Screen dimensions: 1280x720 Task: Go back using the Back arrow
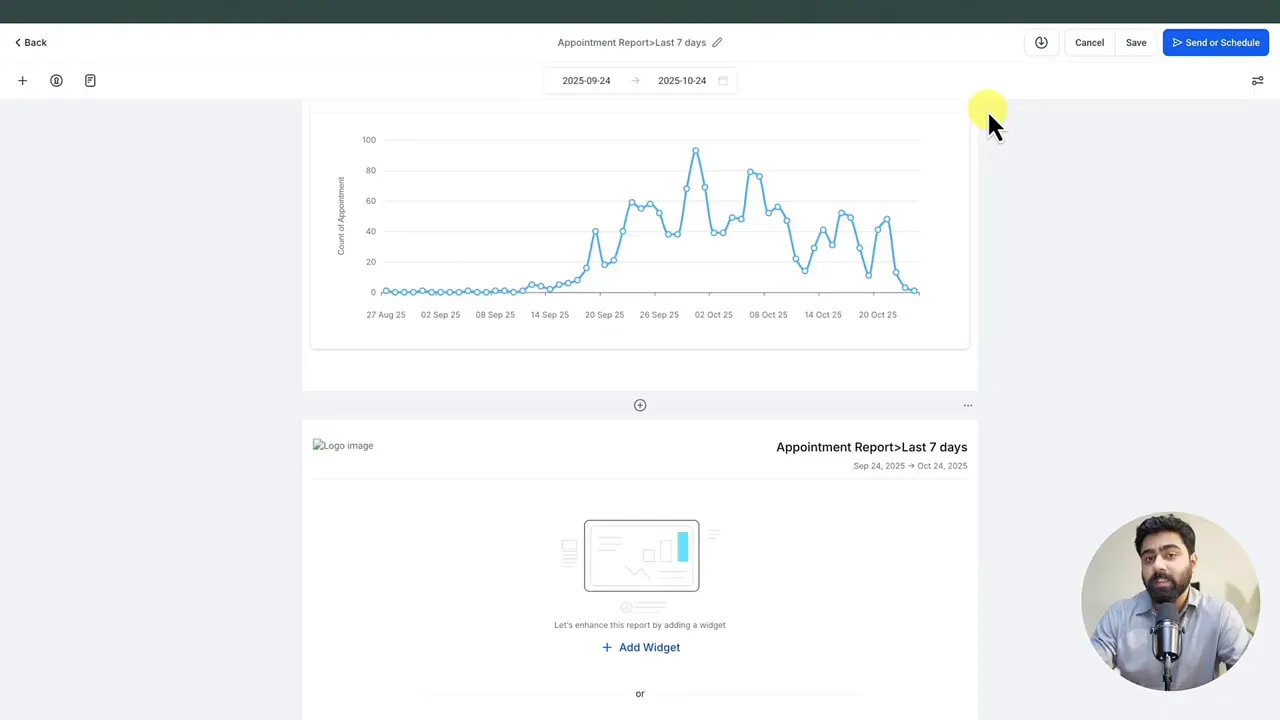tap(30, 42)
